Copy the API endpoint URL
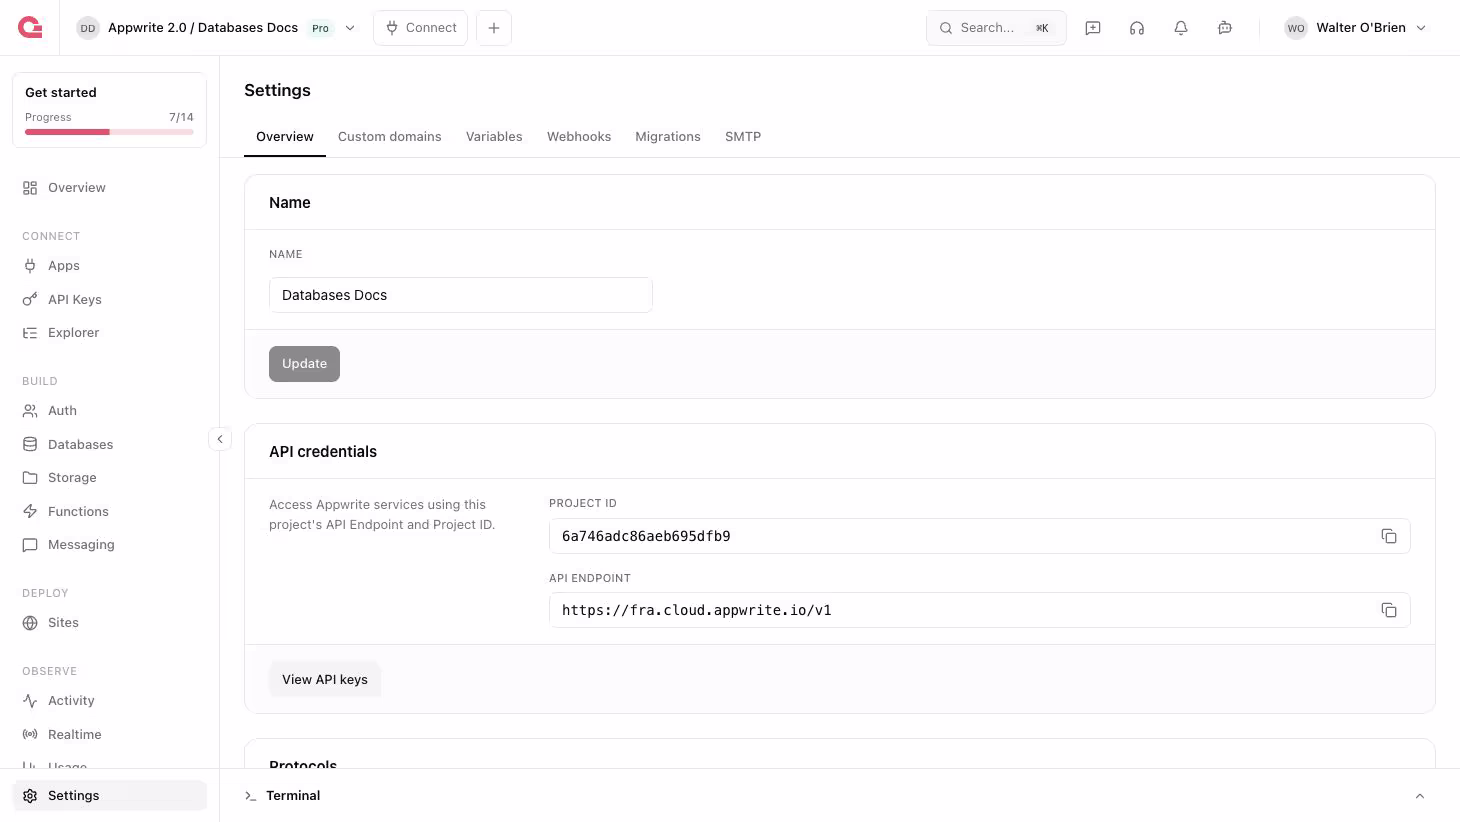This screenshot has width=1460, height=822. (1389, 610)
